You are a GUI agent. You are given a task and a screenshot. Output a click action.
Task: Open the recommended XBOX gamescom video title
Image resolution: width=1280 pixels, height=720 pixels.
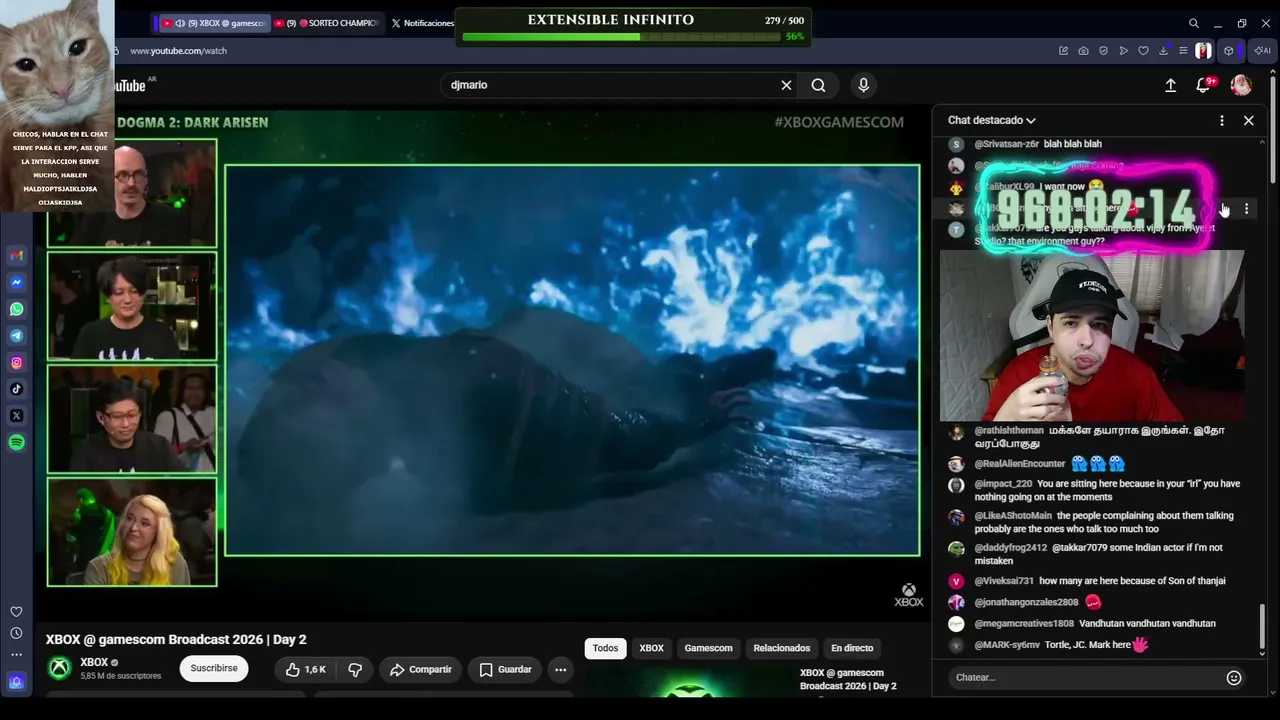pyautogui.click(x=848, y=680)
